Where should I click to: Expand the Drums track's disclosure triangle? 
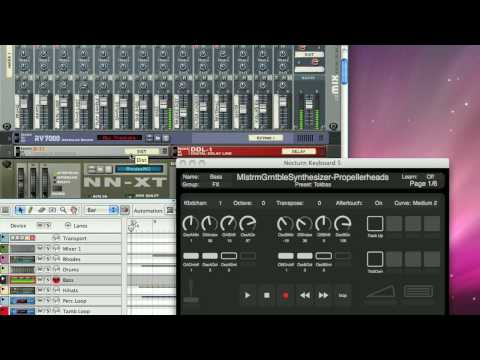tap(3, 269)
